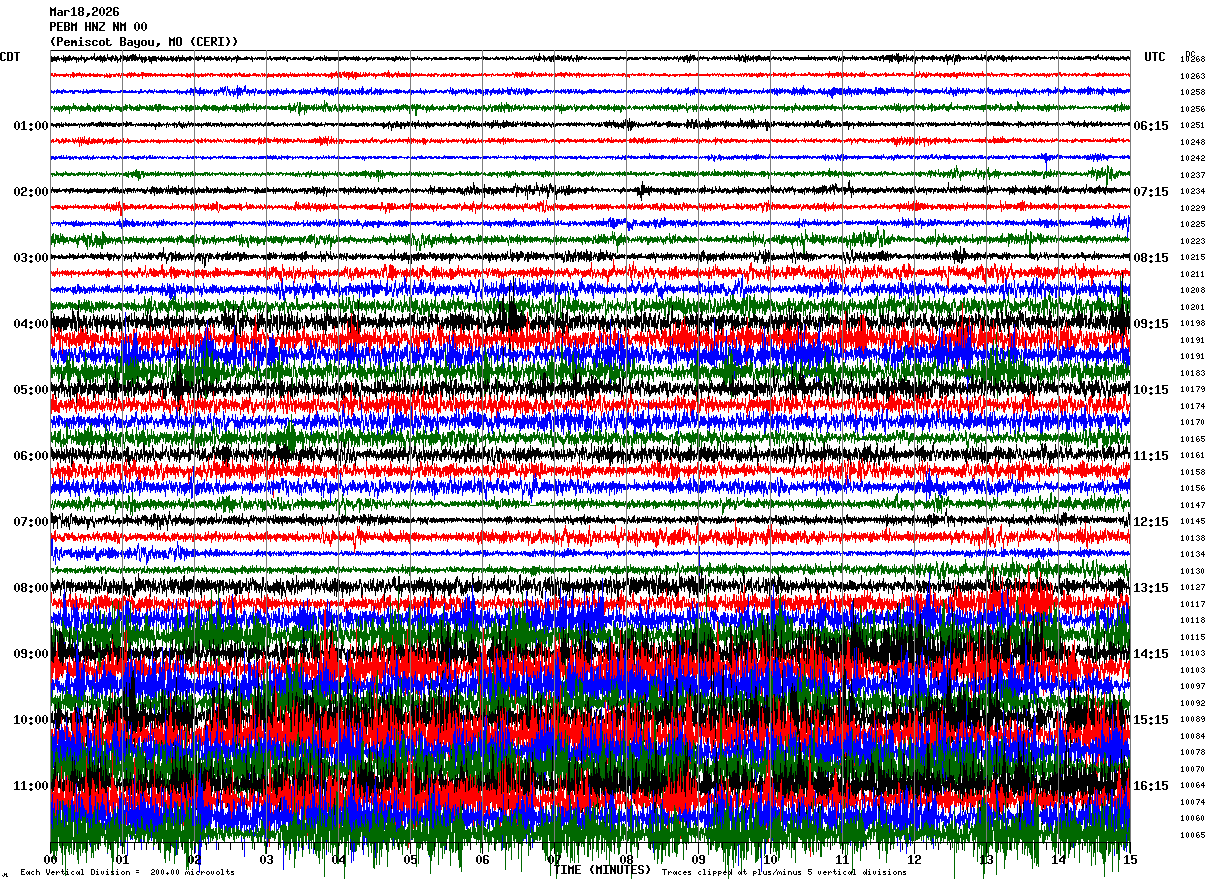This screenshot has width=1210, height=886.
Task: Click the DC offset value 10263
Action: pos(1192,76)
